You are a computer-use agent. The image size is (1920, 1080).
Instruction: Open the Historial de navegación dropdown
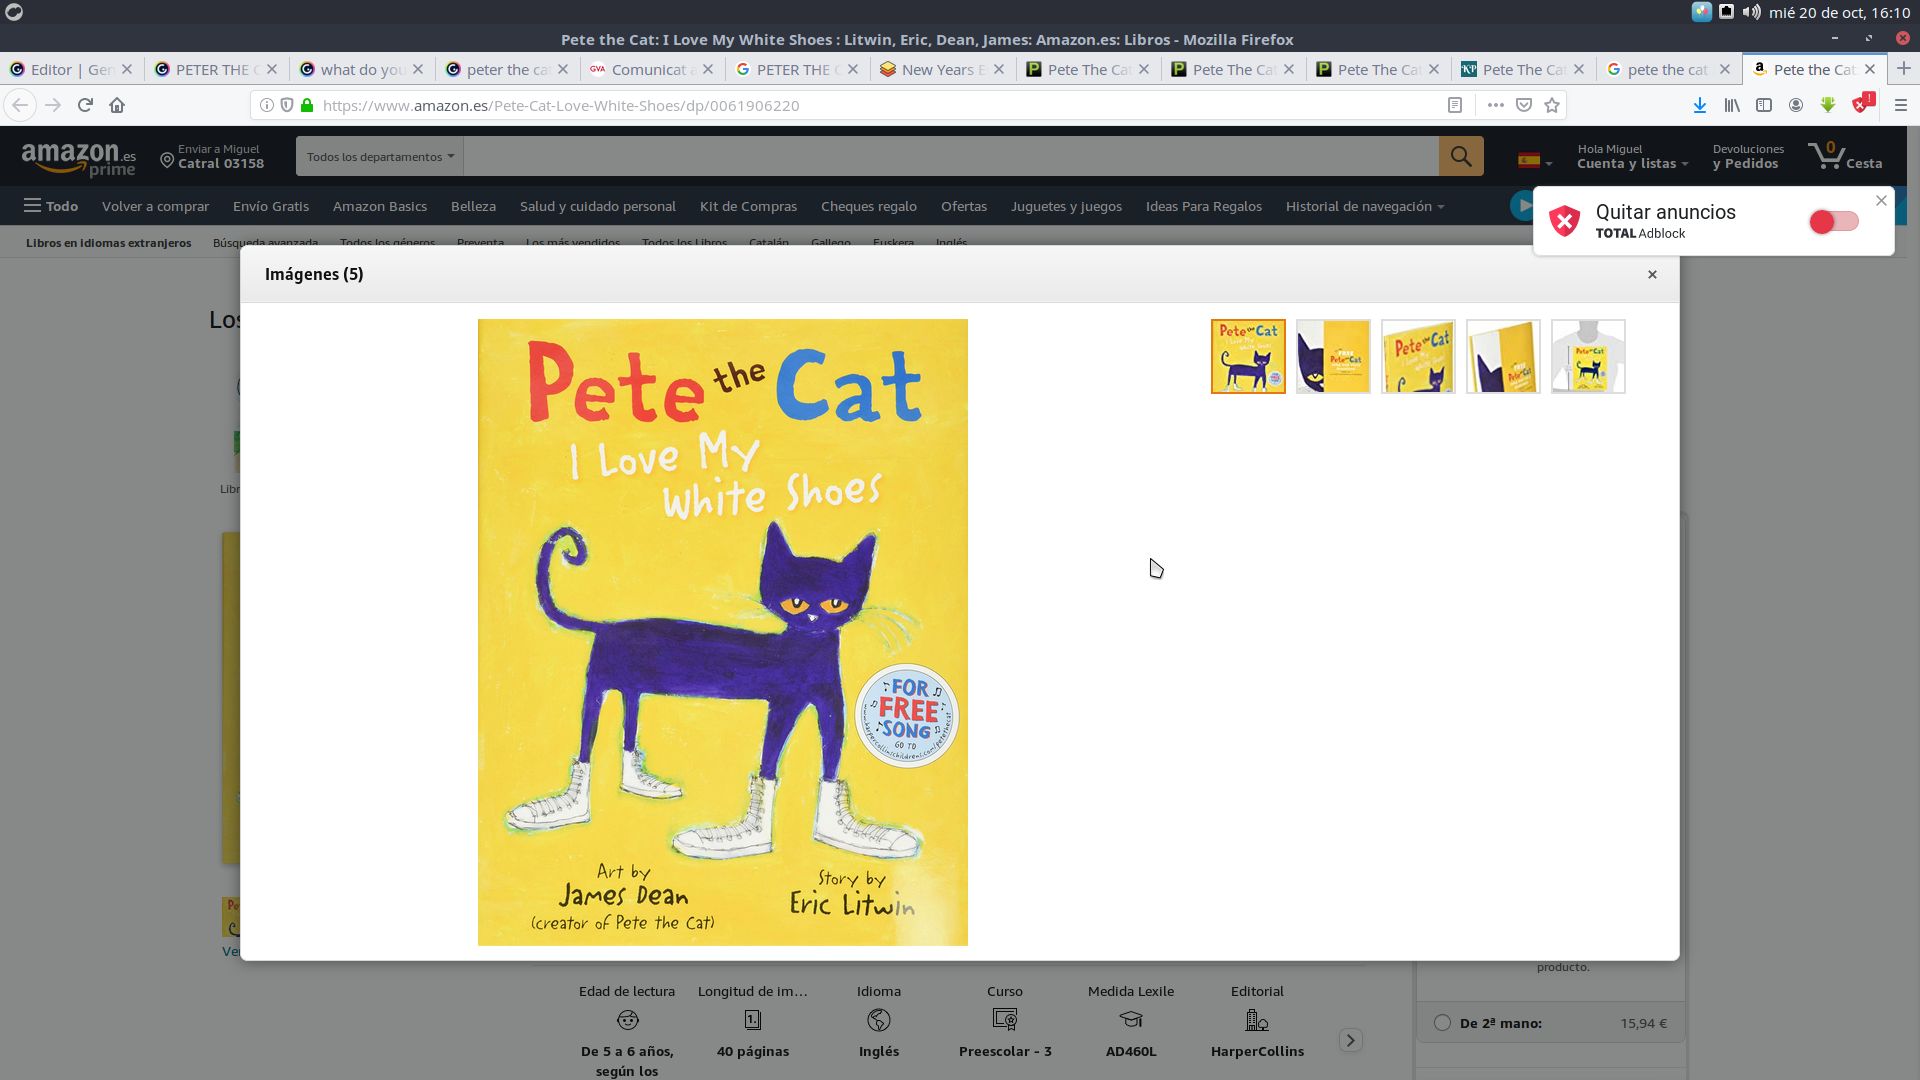pos(1365,207)
